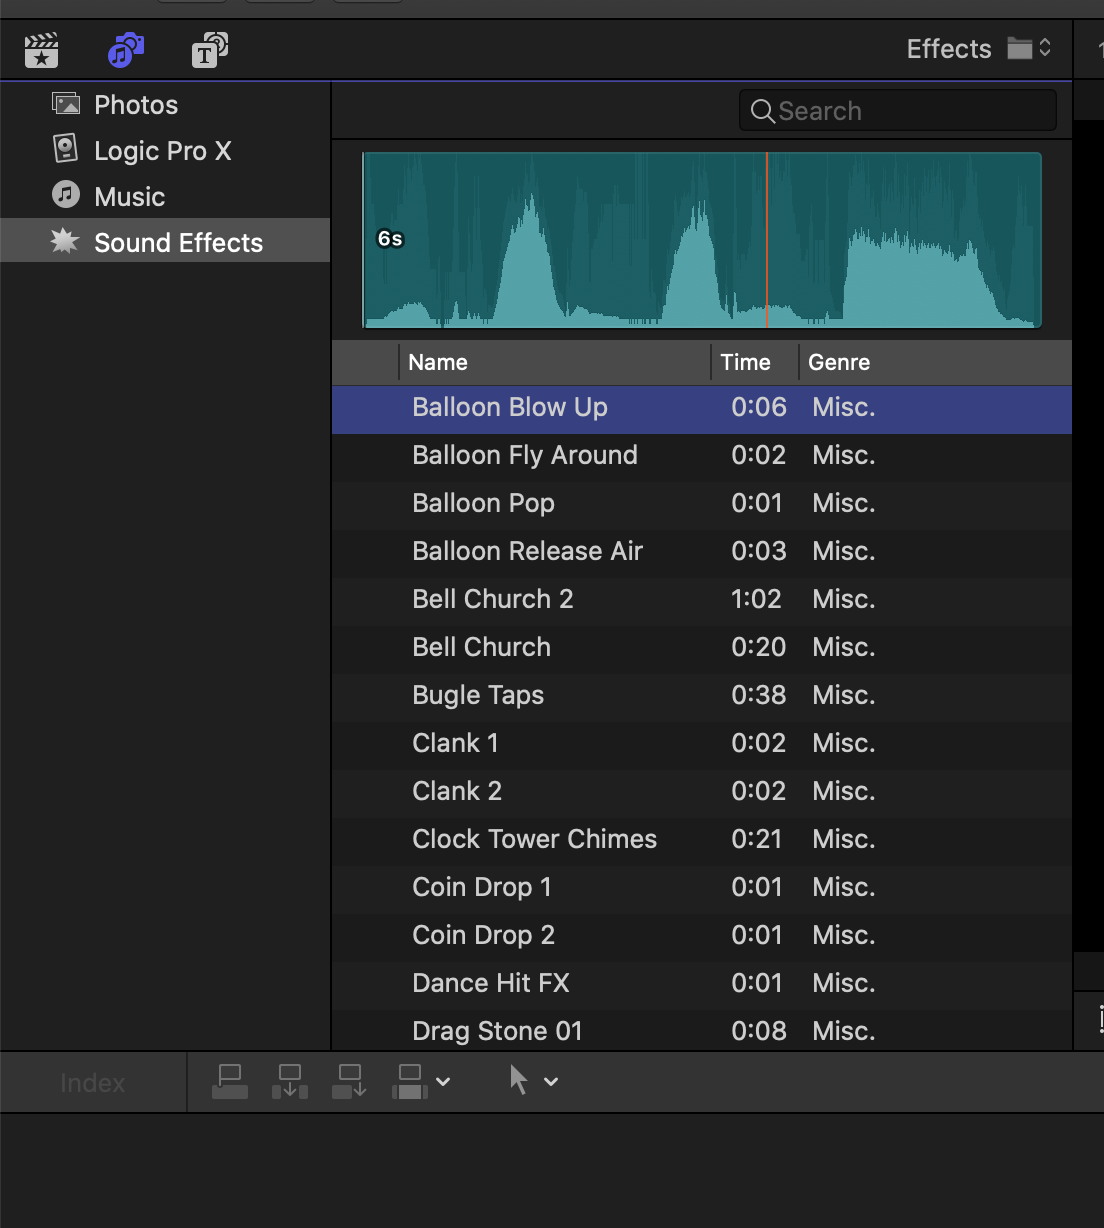Select Drag Stone 01 sound effect
The image size is (1104, 1228).
(x=702, y=1030)
